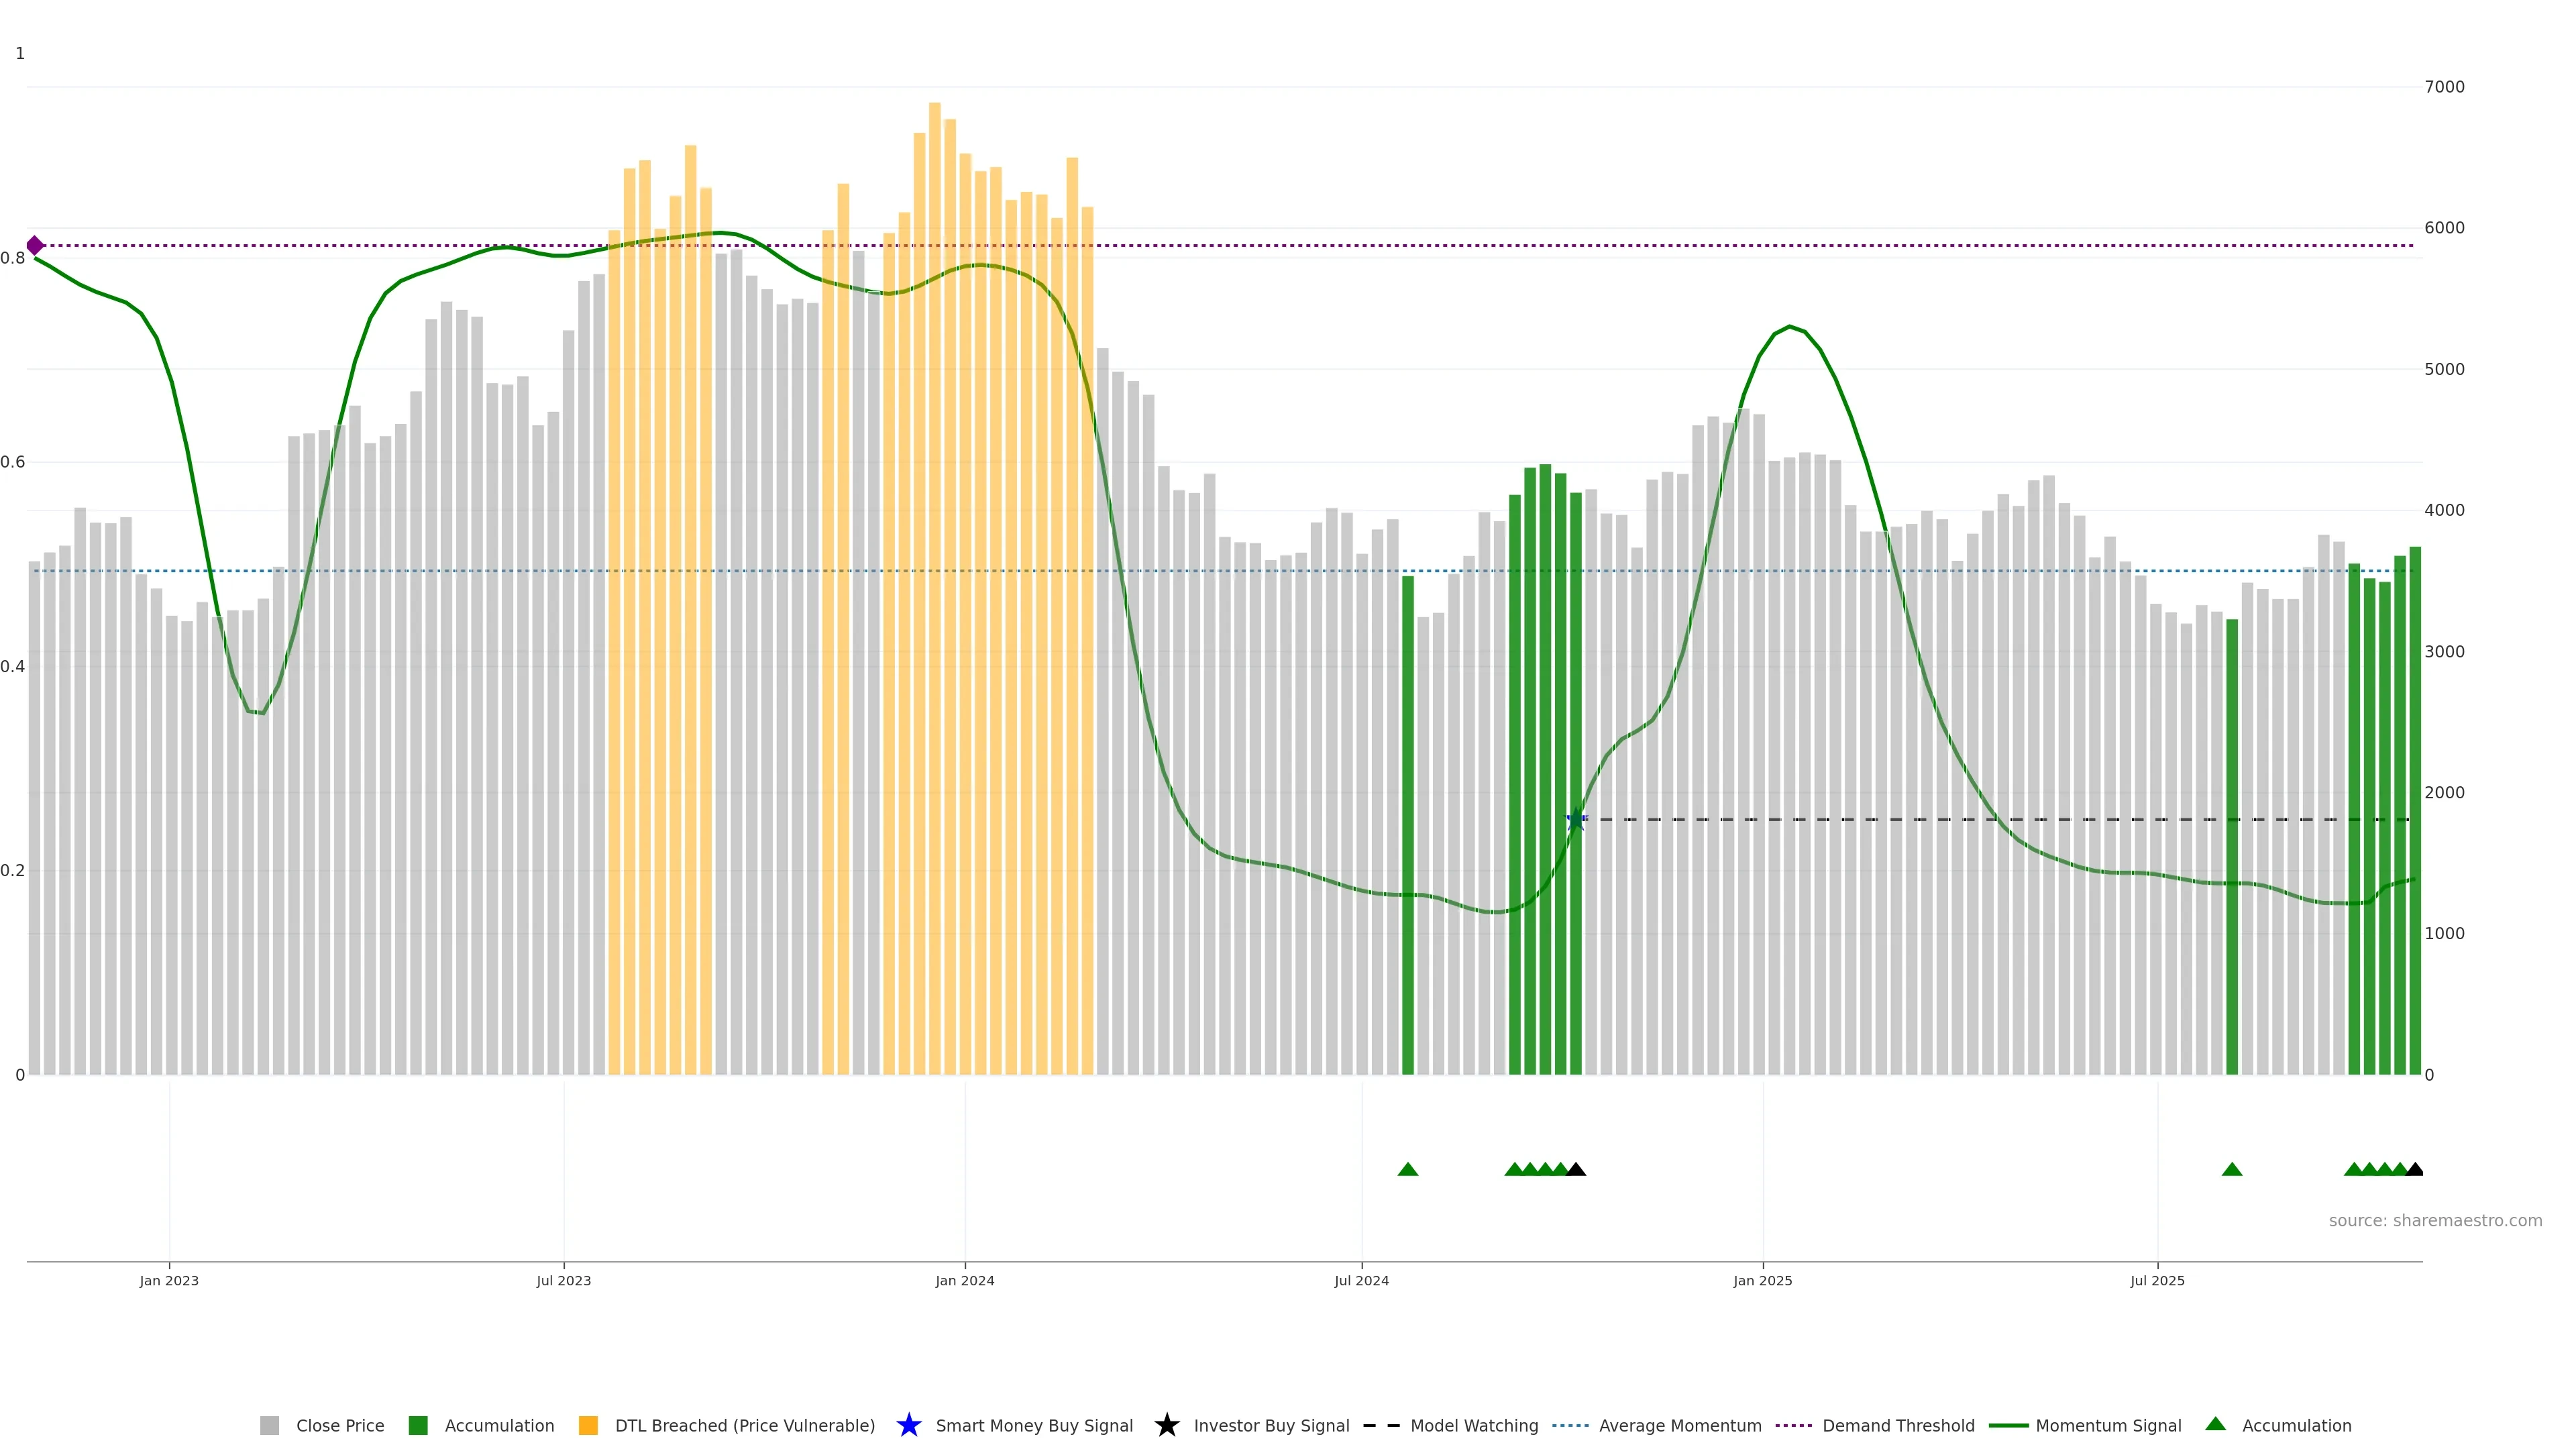Click the orange DTL Breached legend swatch
The image size is (2576, 1449).
[588, 1425]
